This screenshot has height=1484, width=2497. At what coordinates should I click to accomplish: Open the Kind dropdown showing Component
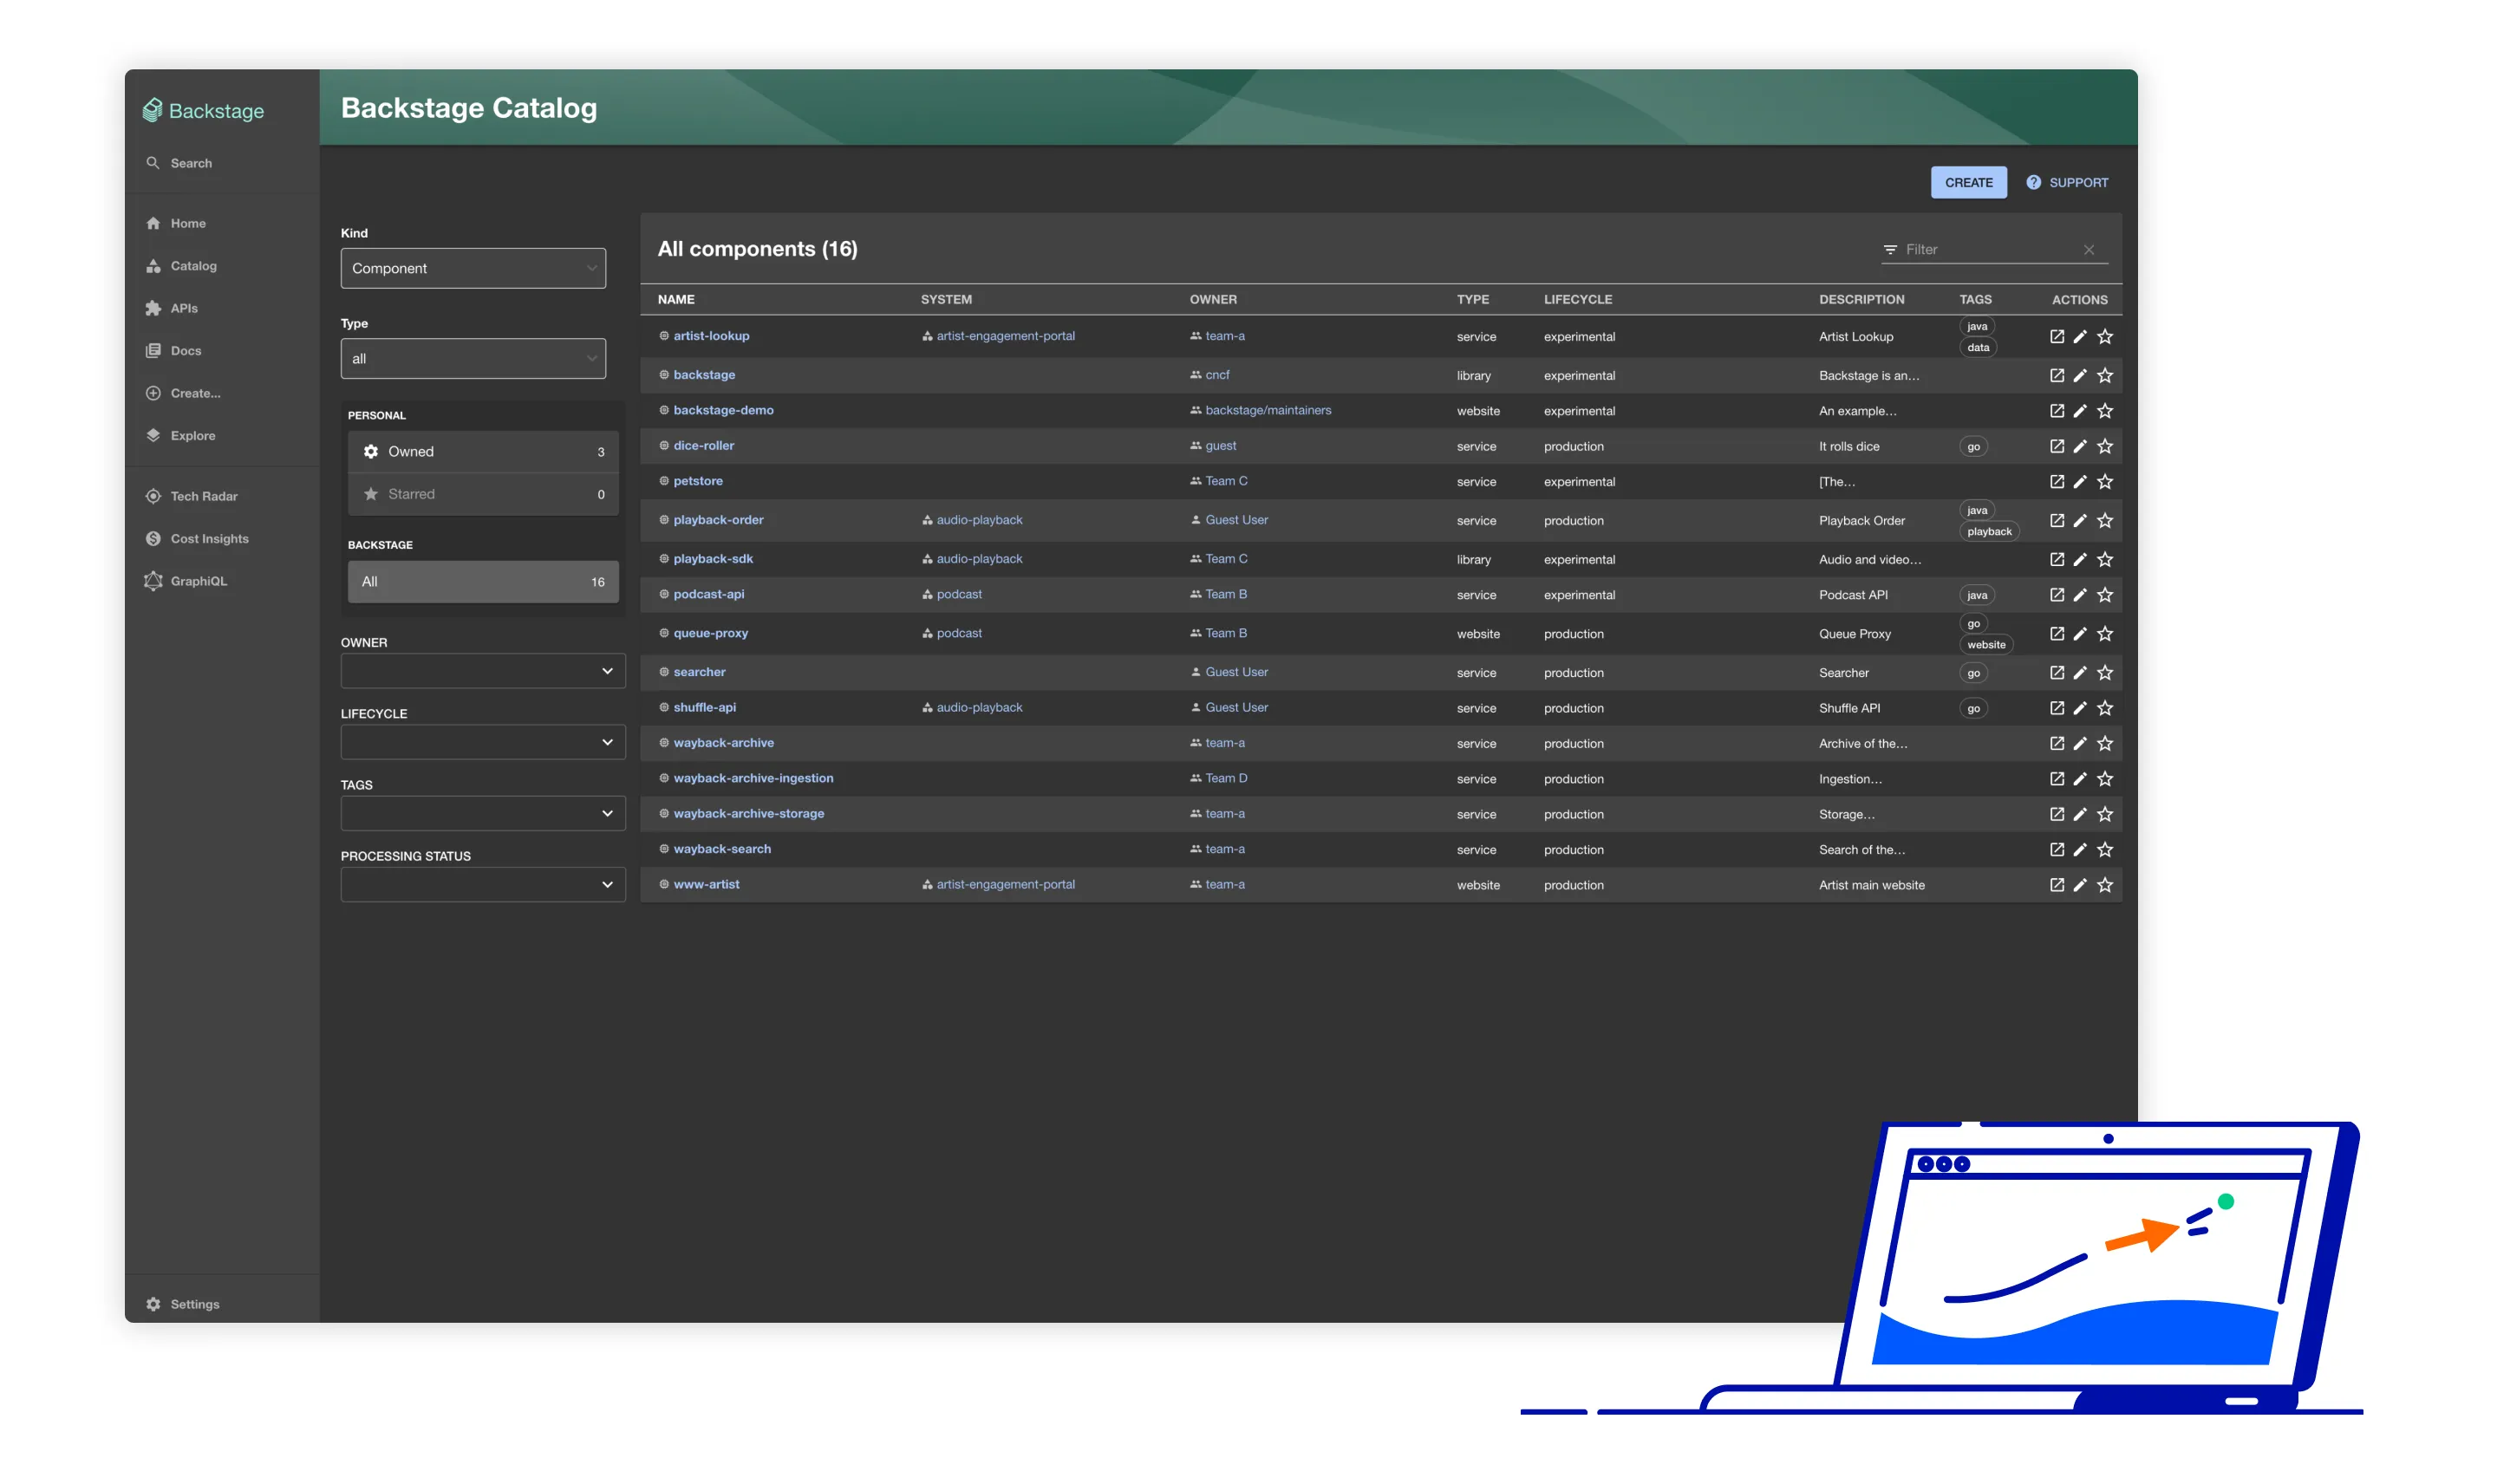[x=473, y=268]
